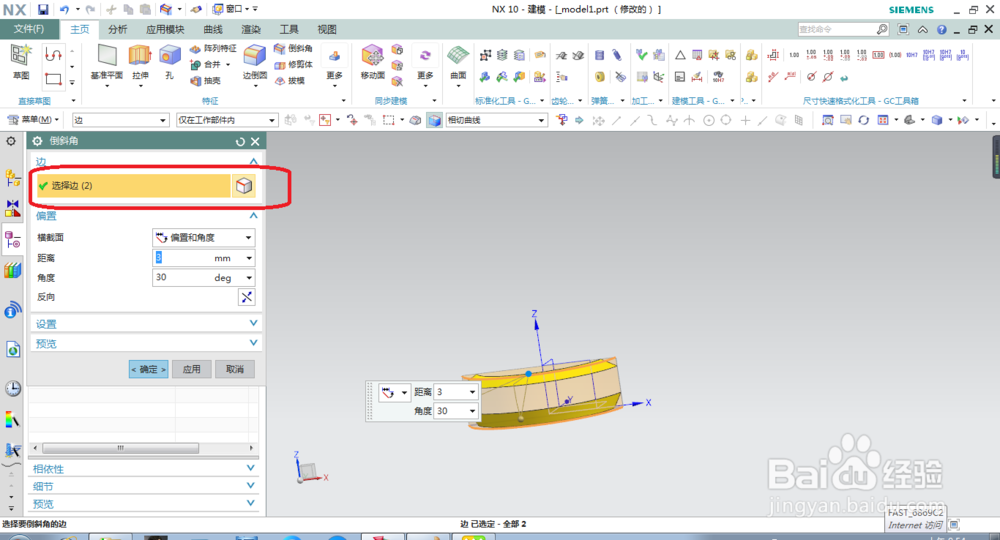Open 更多 in the 特征 group
The image size is (1000, 540).
334,64
